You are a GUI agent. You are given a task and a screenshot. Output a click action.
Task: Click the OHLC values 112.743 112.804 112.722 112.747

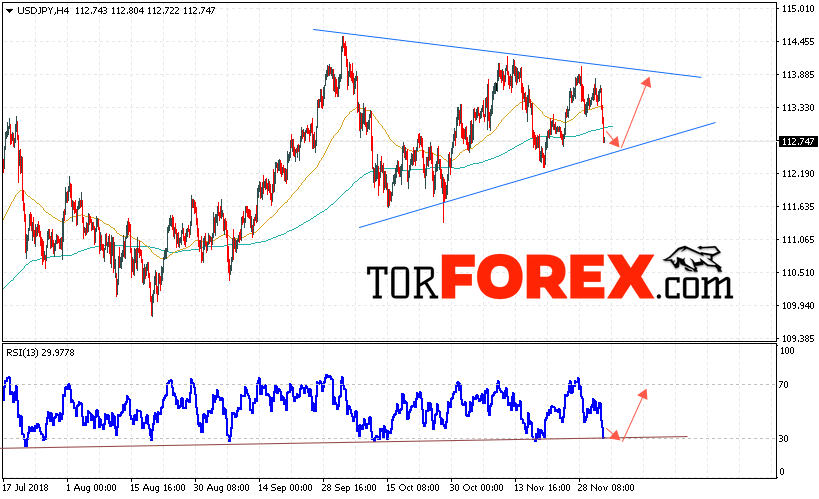pos(145,10)
